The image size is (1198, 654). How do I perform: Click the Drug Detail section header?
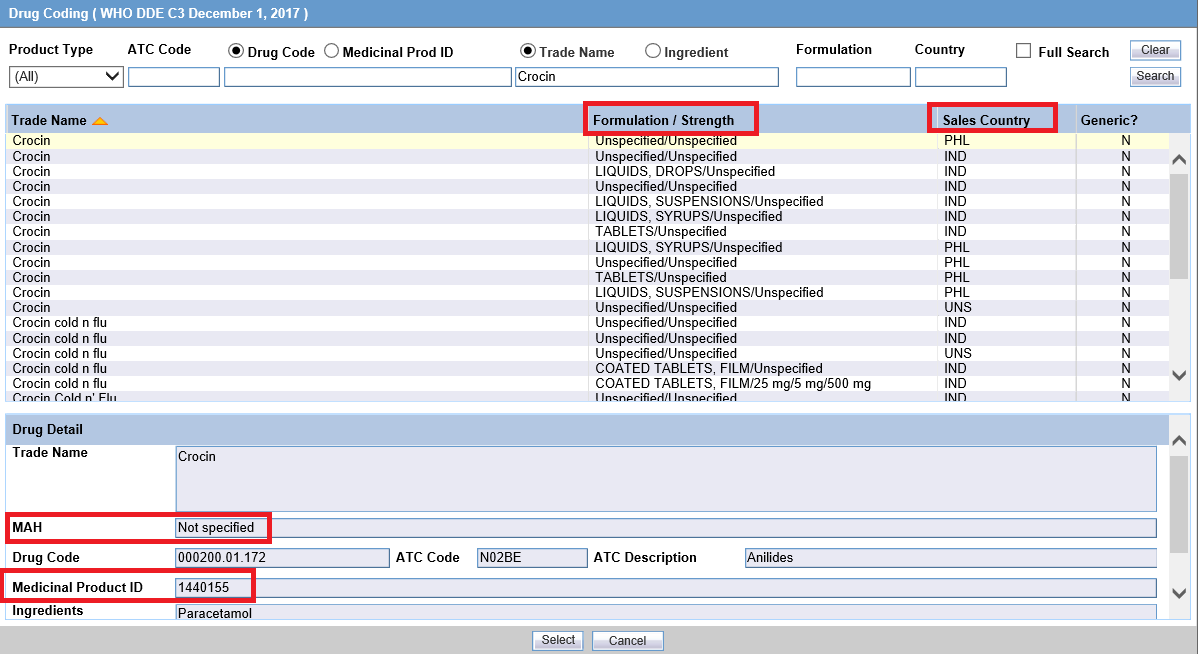click(588, 429)
